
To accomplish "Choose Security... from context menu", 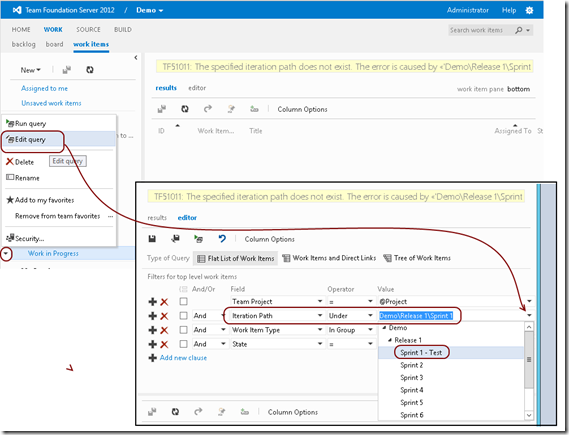I will 25,238.
